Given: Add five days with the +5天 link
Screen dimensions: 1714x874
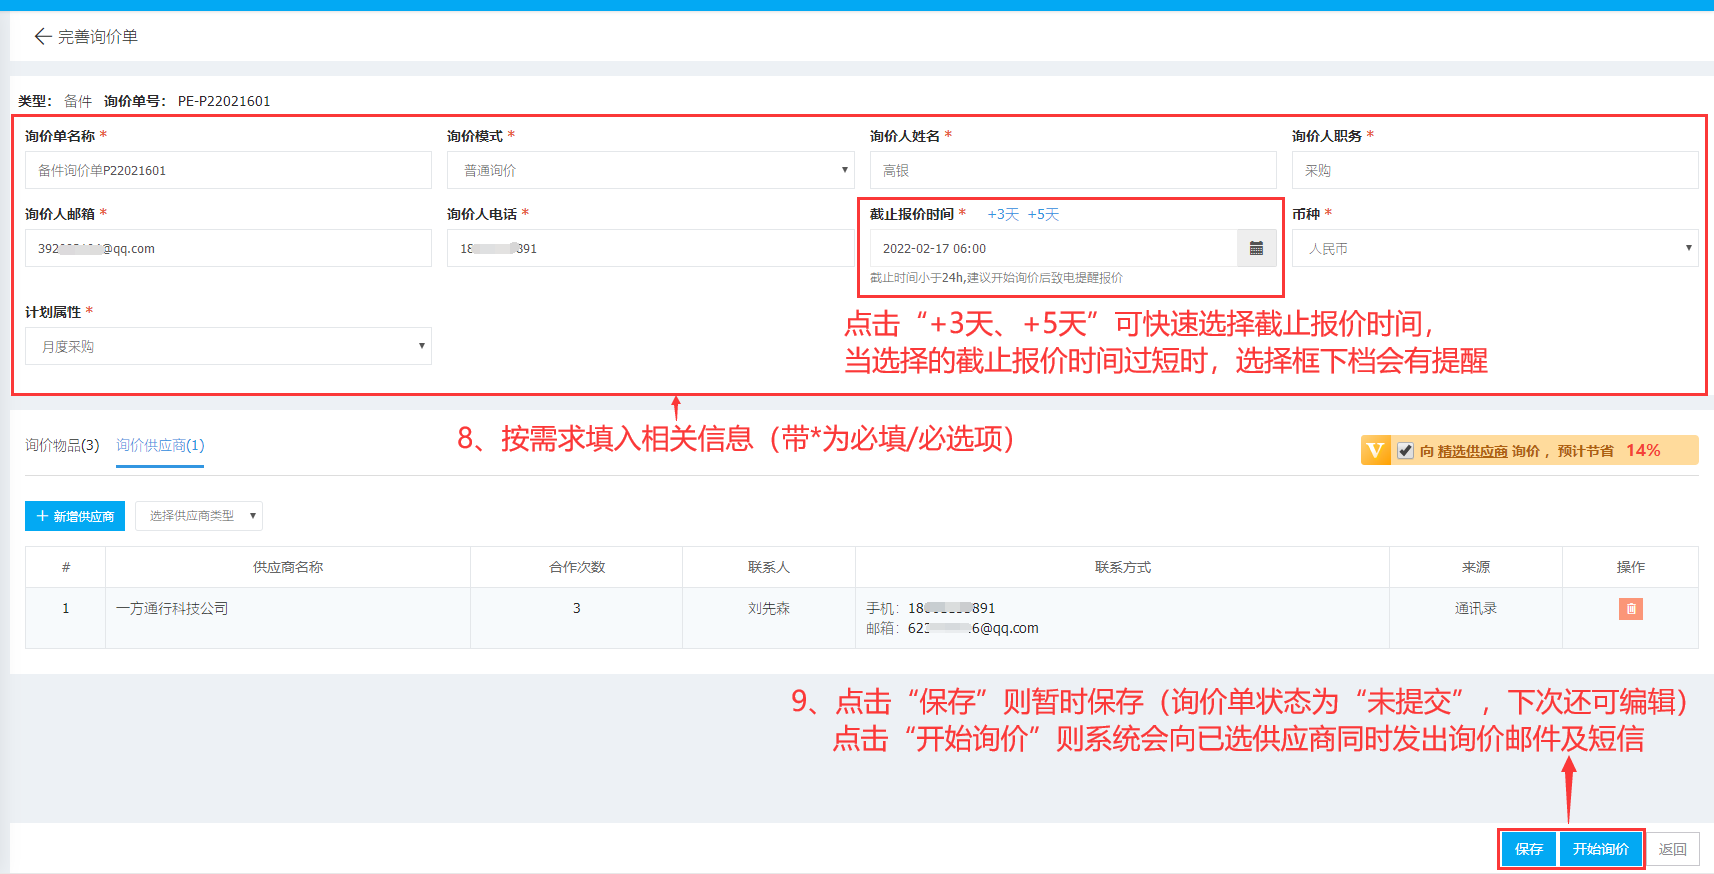Looking at the screenshot, I should pos(1043,214).
